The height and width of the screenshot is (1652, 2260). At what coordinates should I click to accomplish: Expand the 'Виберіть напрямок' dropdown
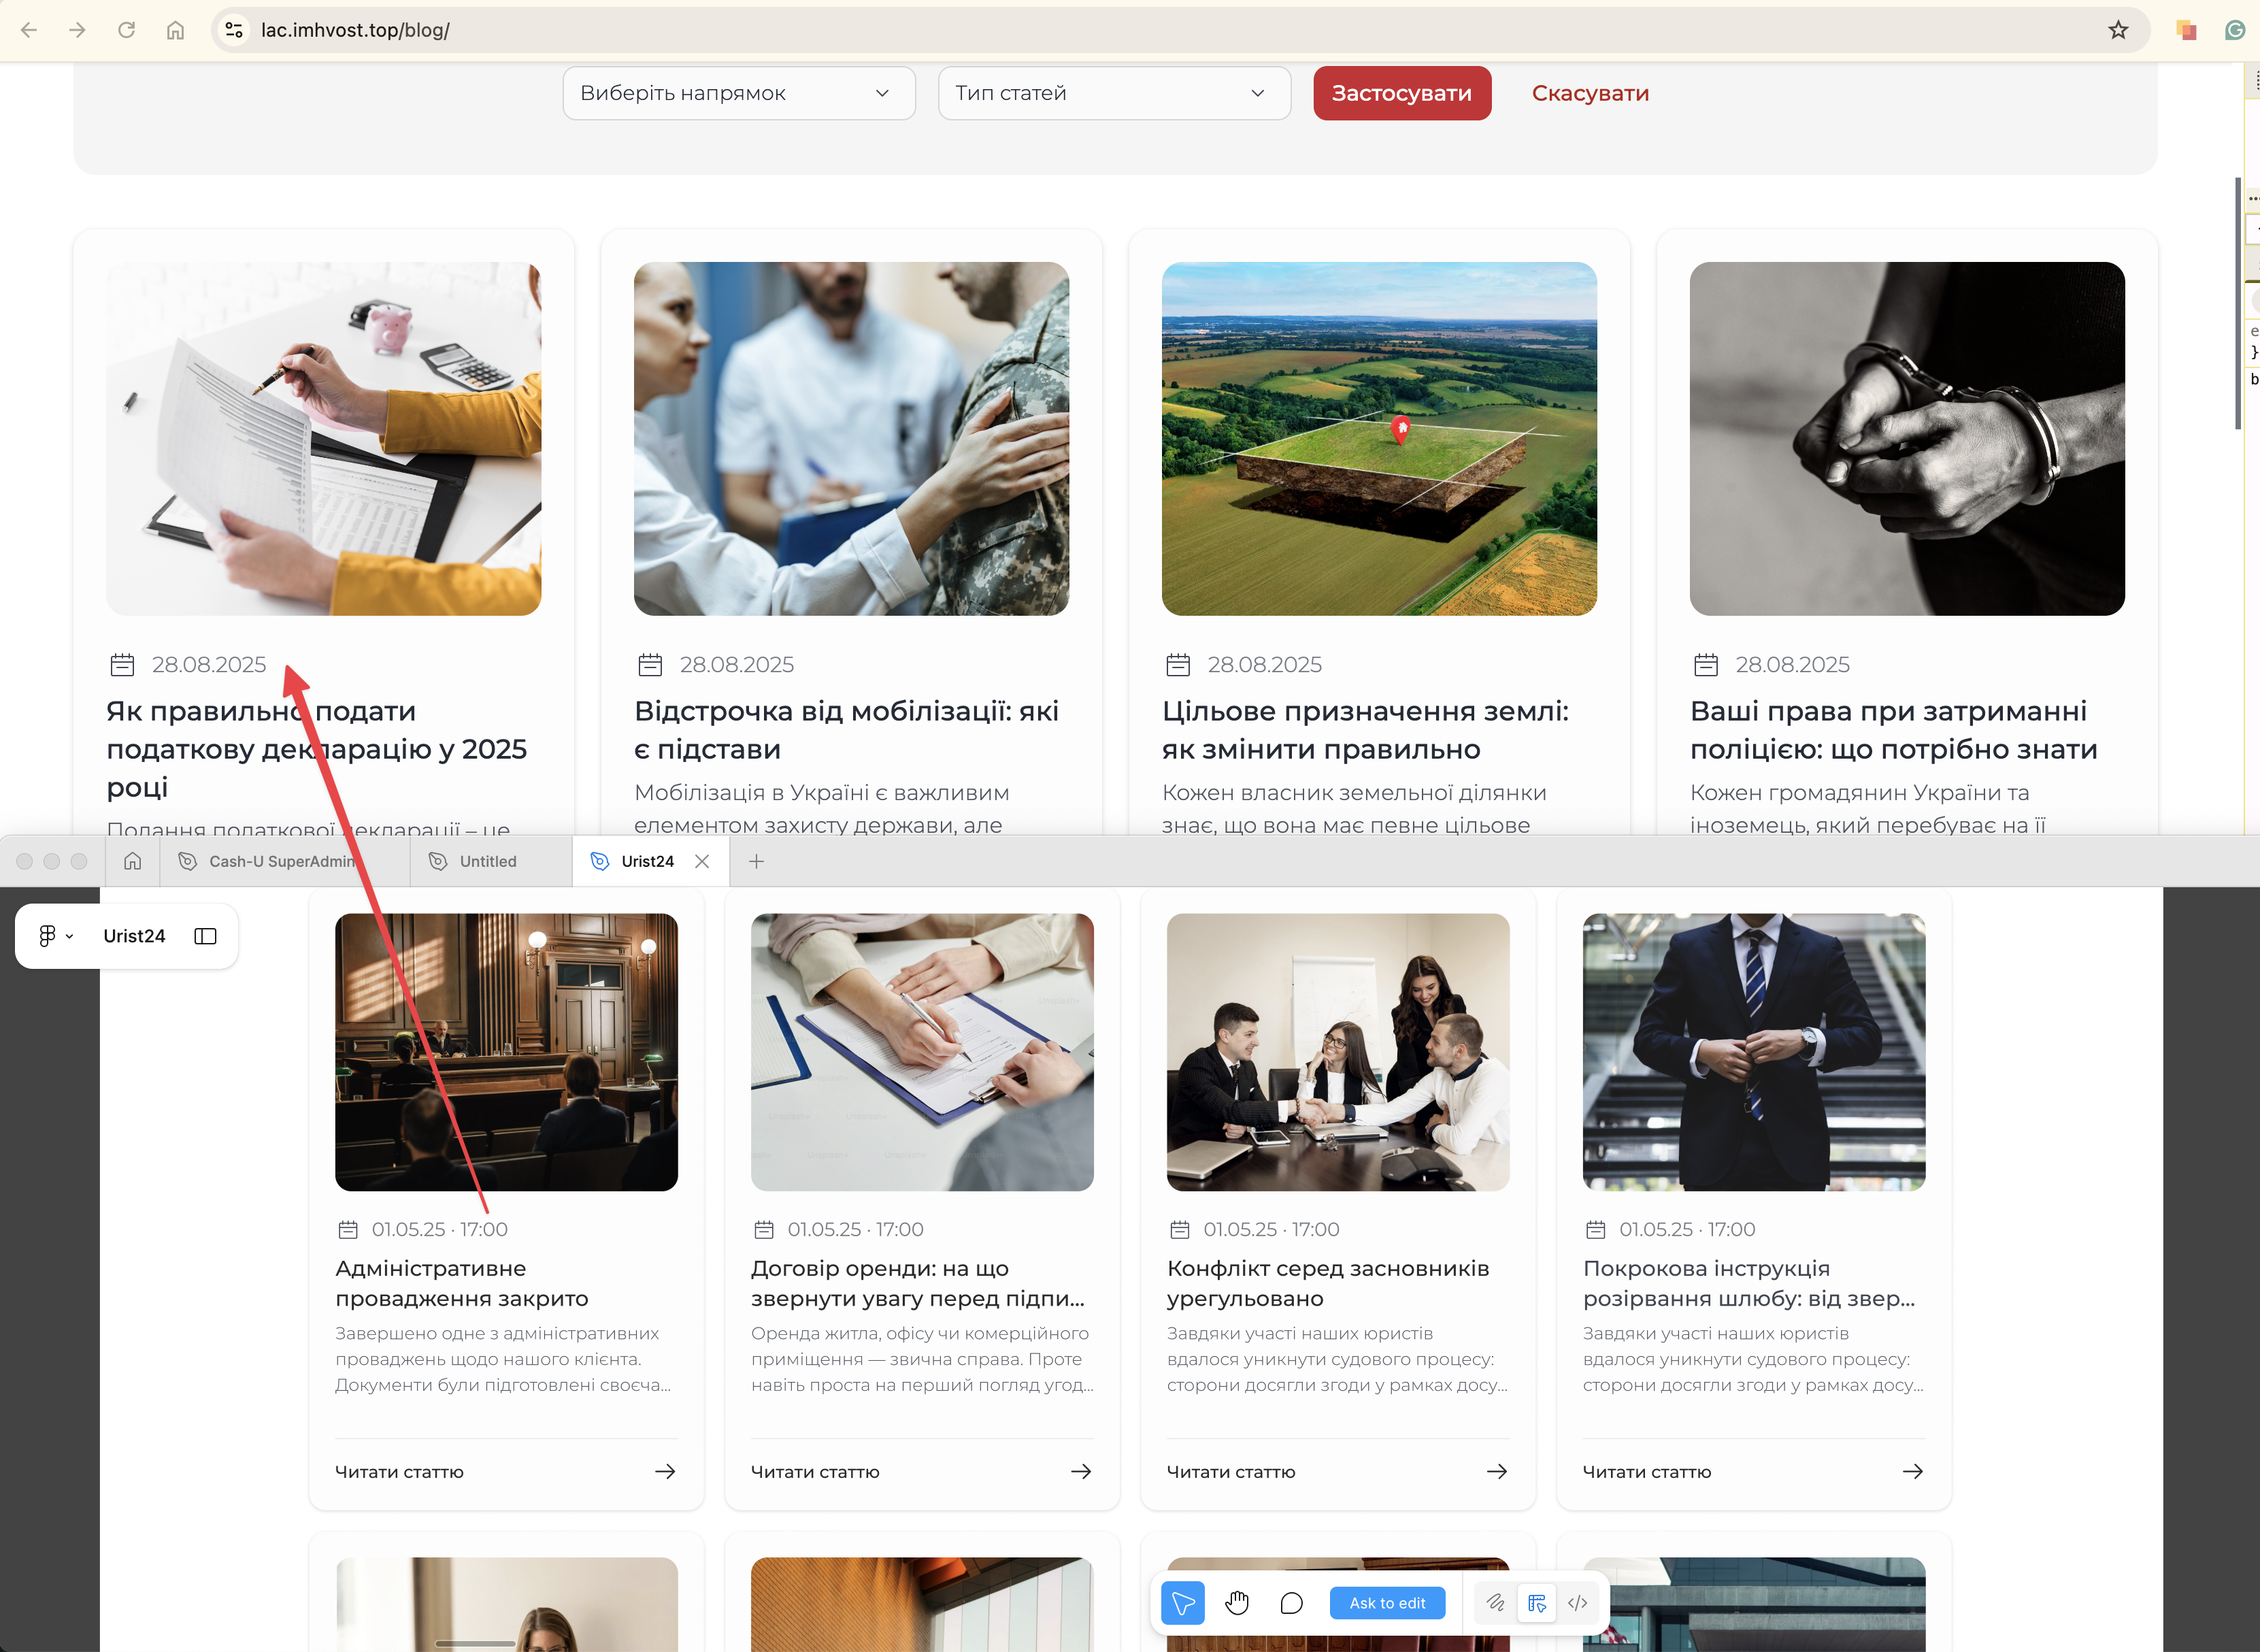[x=738, y=93]
